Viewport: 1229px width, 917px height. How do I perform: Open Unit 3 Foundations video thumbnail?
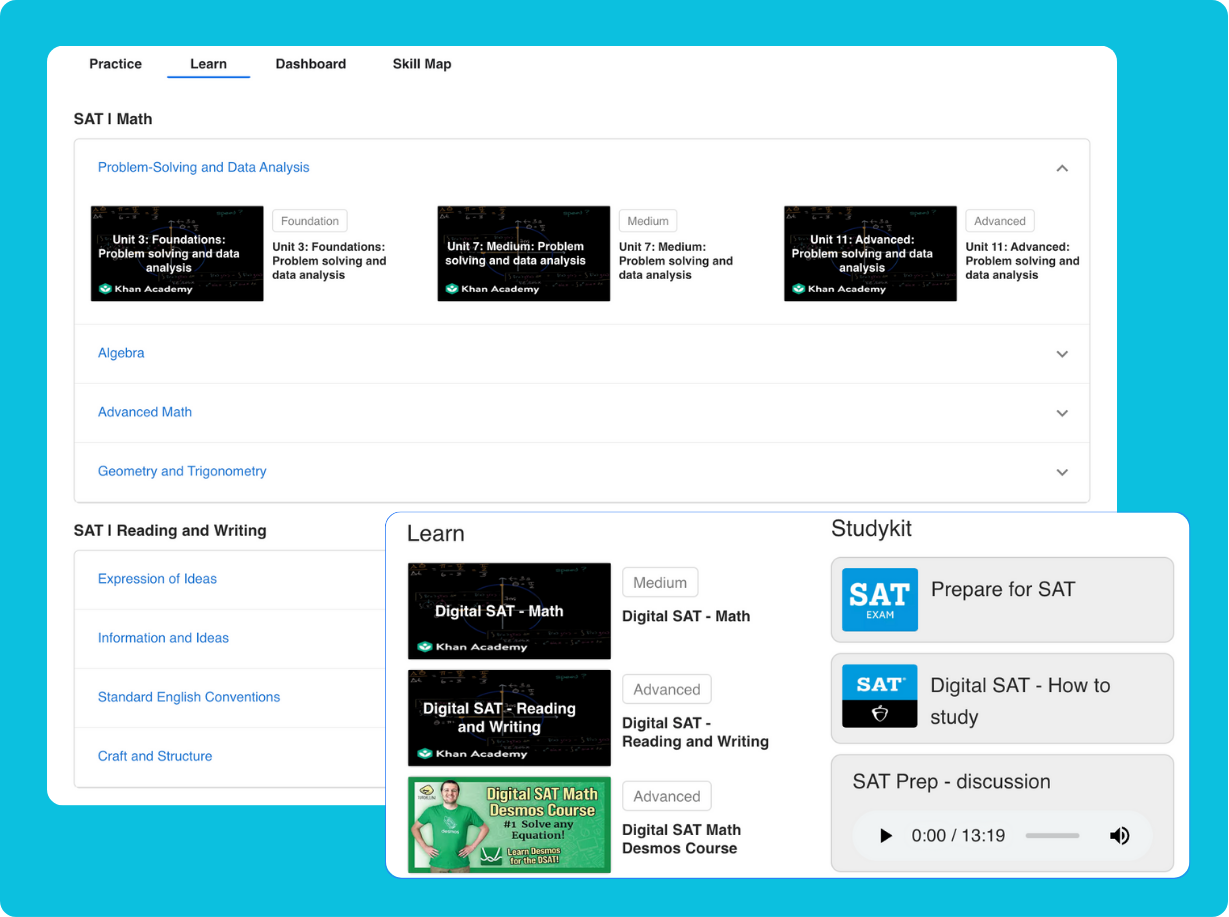tap(177, 254)
